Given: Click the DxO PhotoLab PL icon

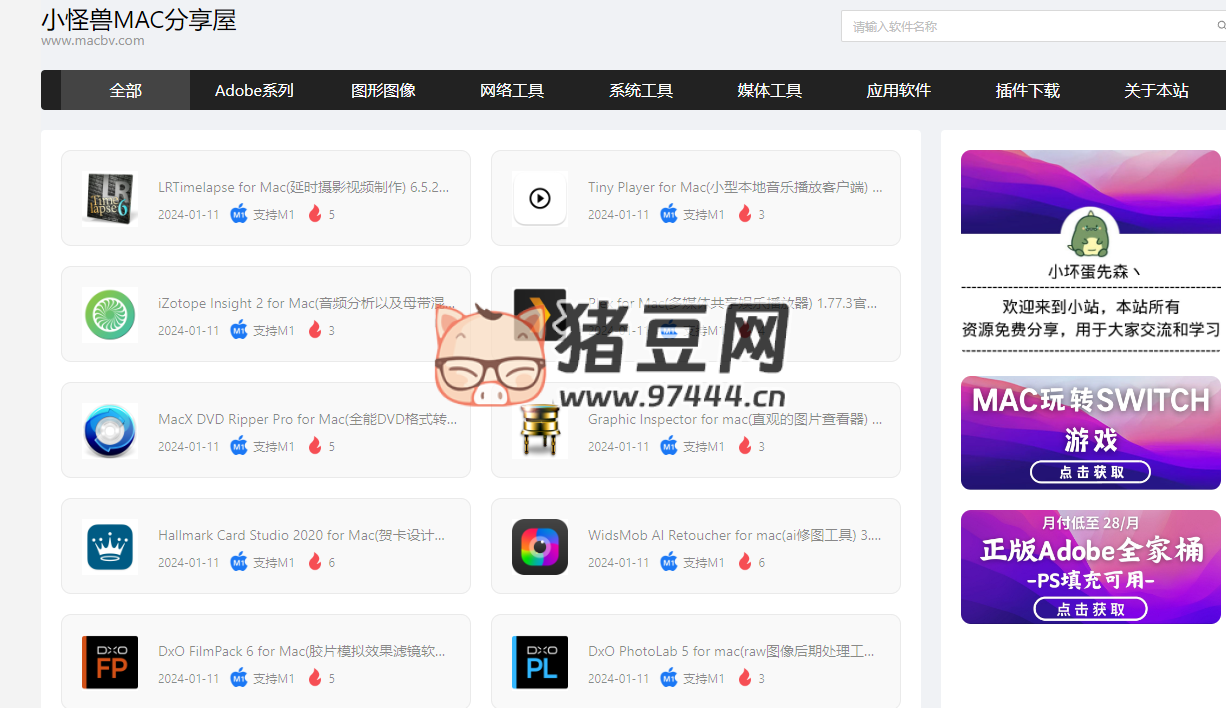Looking at the screenshot, I should pos(539,662).
